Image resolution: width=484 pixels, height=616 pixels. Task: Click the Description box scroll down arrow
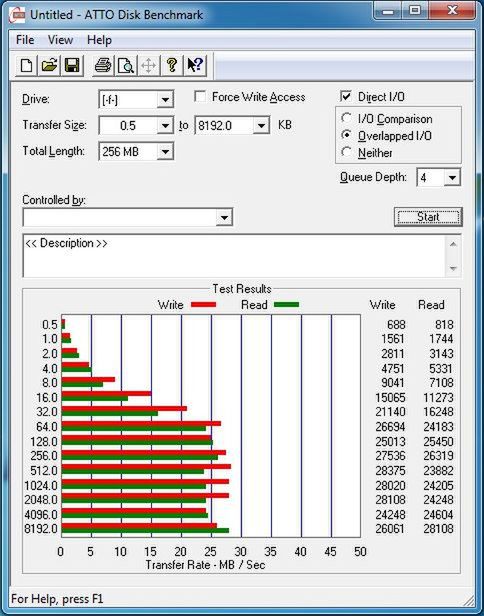(x=453, y=269)
